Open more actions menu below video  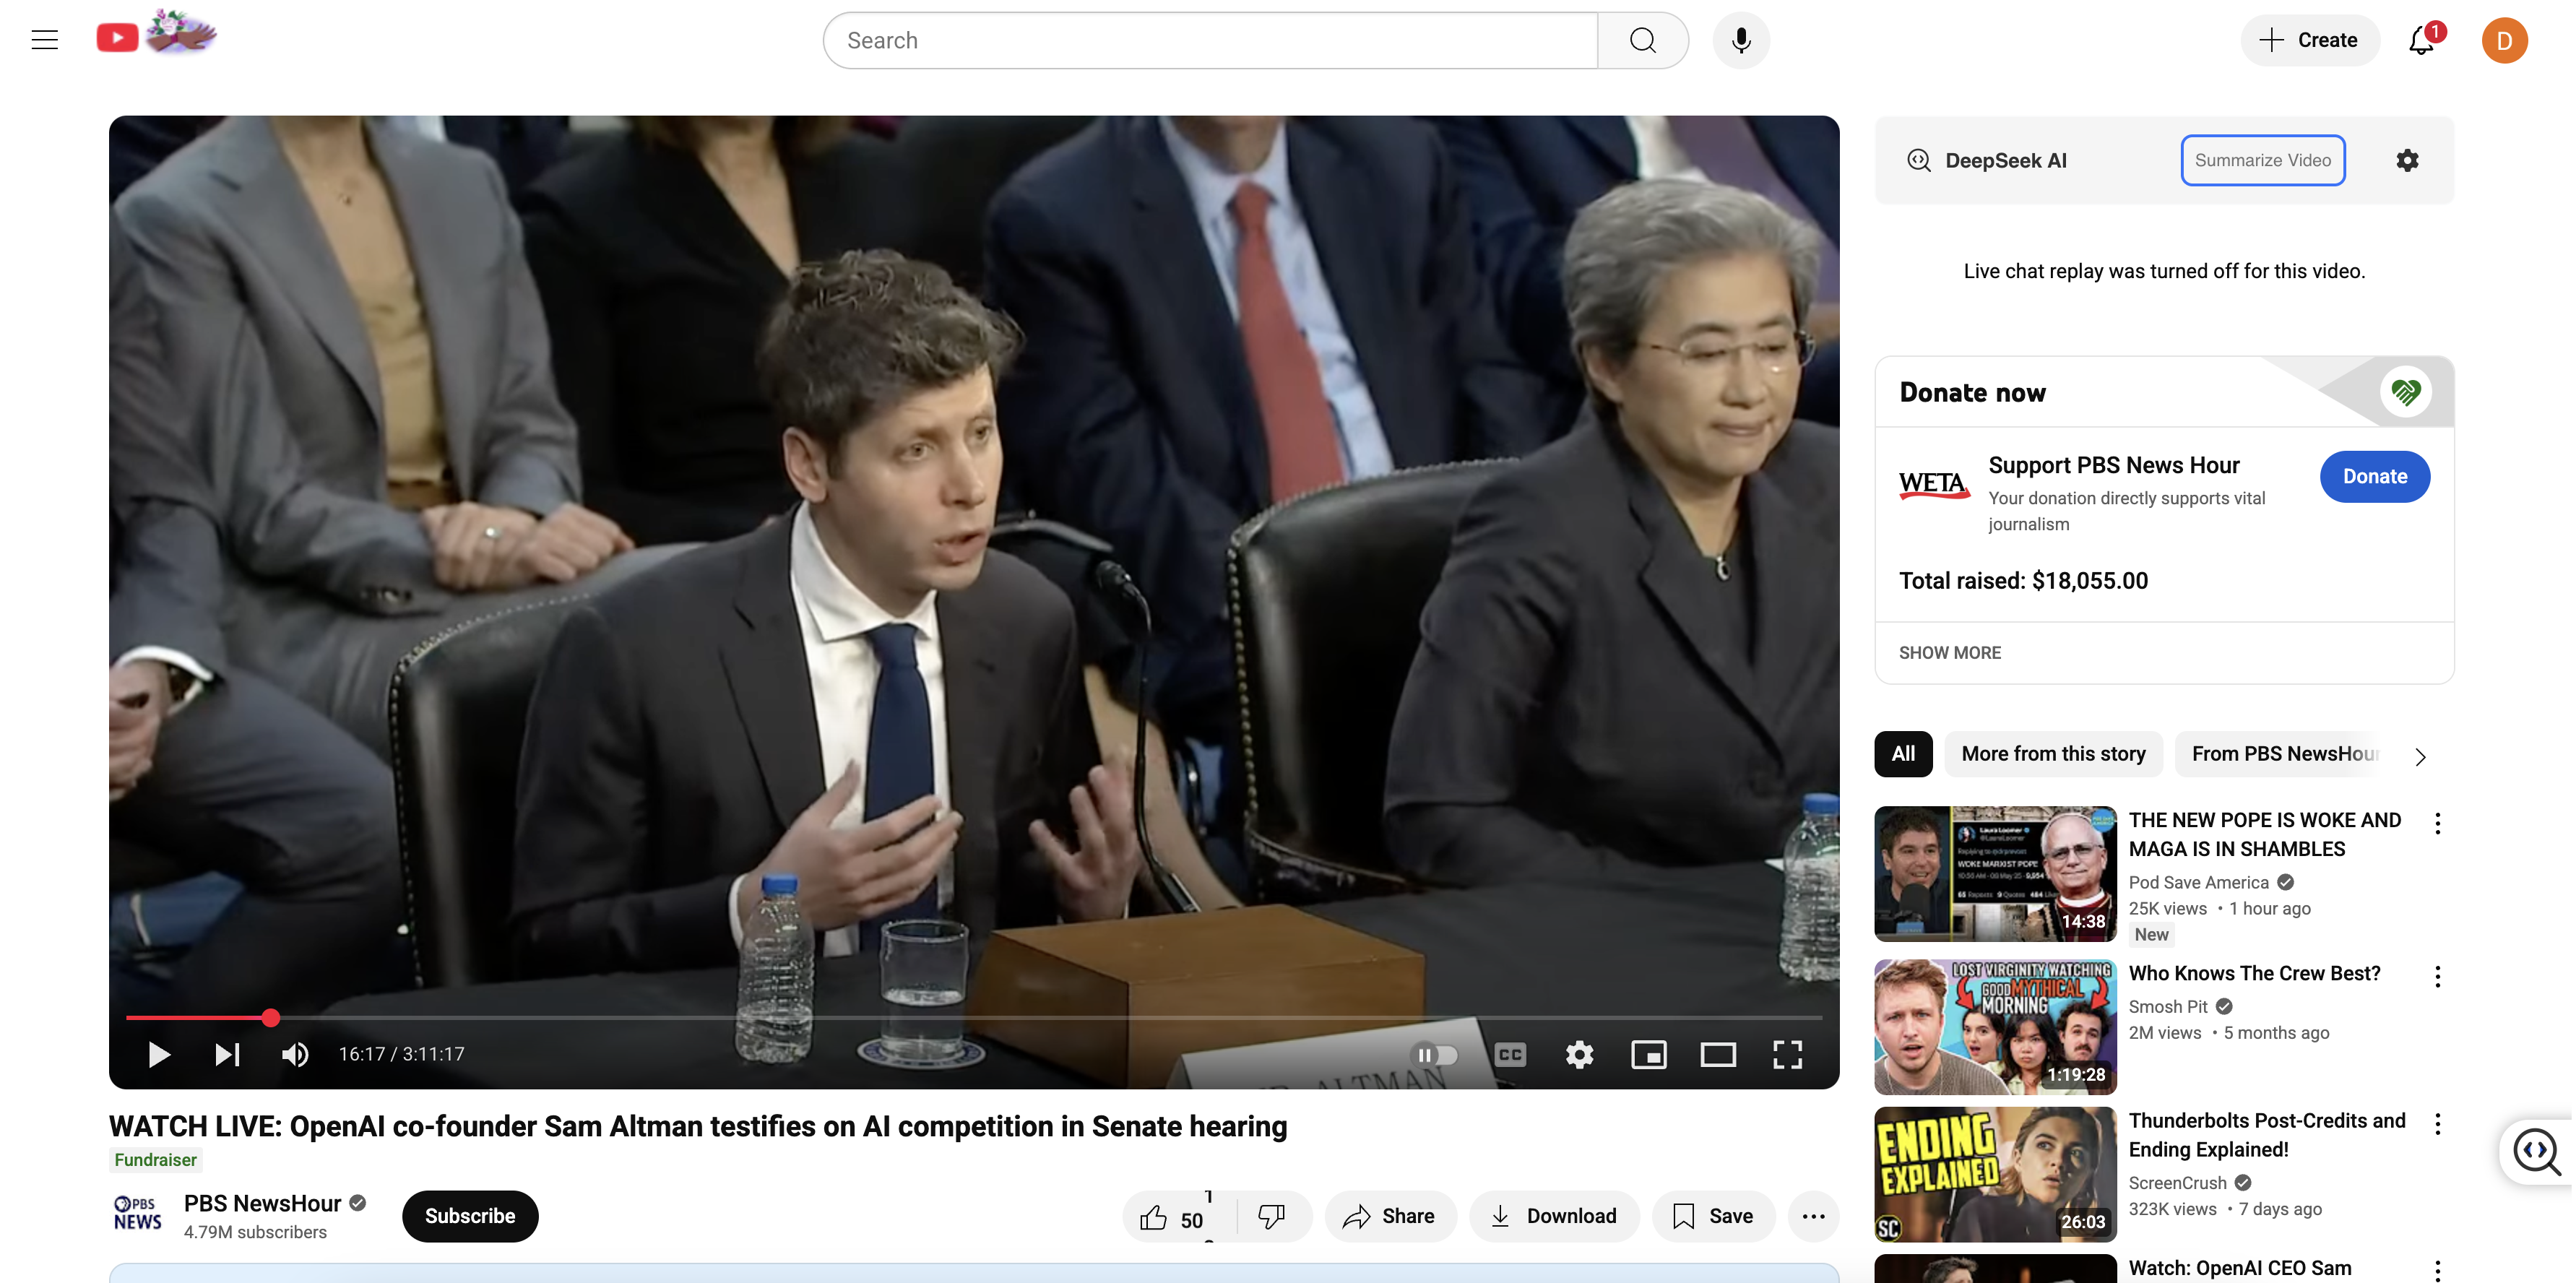pos(1814,1216)
